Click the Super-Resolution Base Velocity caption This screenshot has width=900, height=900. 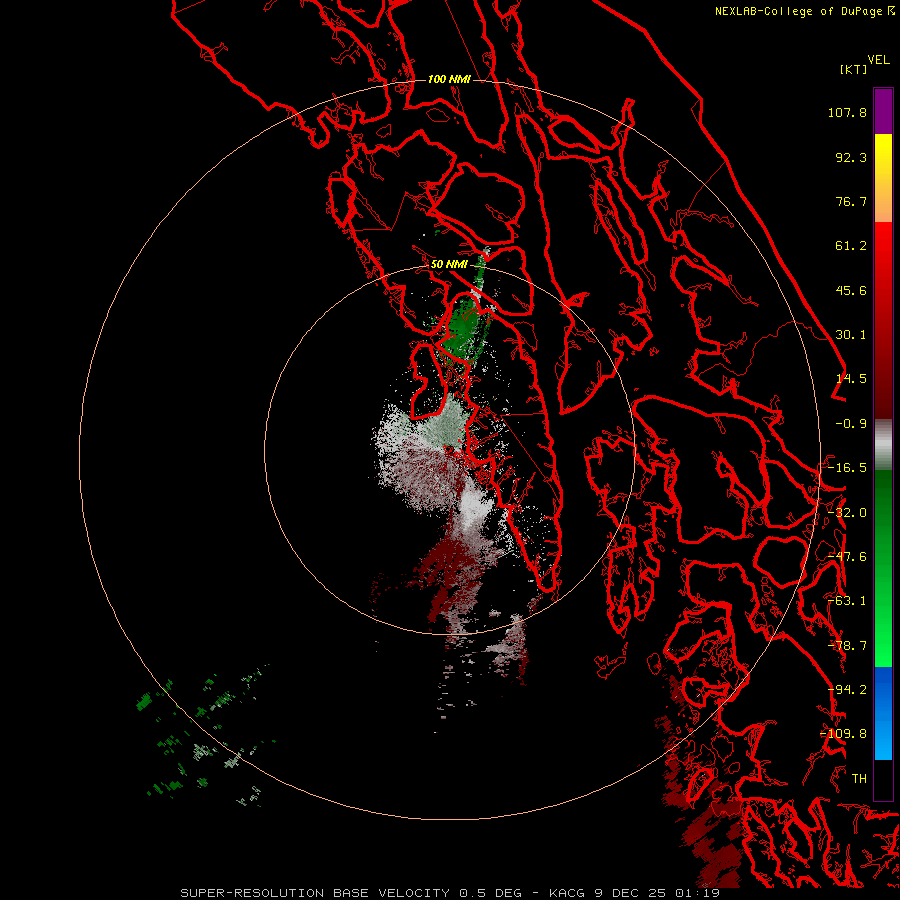(x=450, y=893)
